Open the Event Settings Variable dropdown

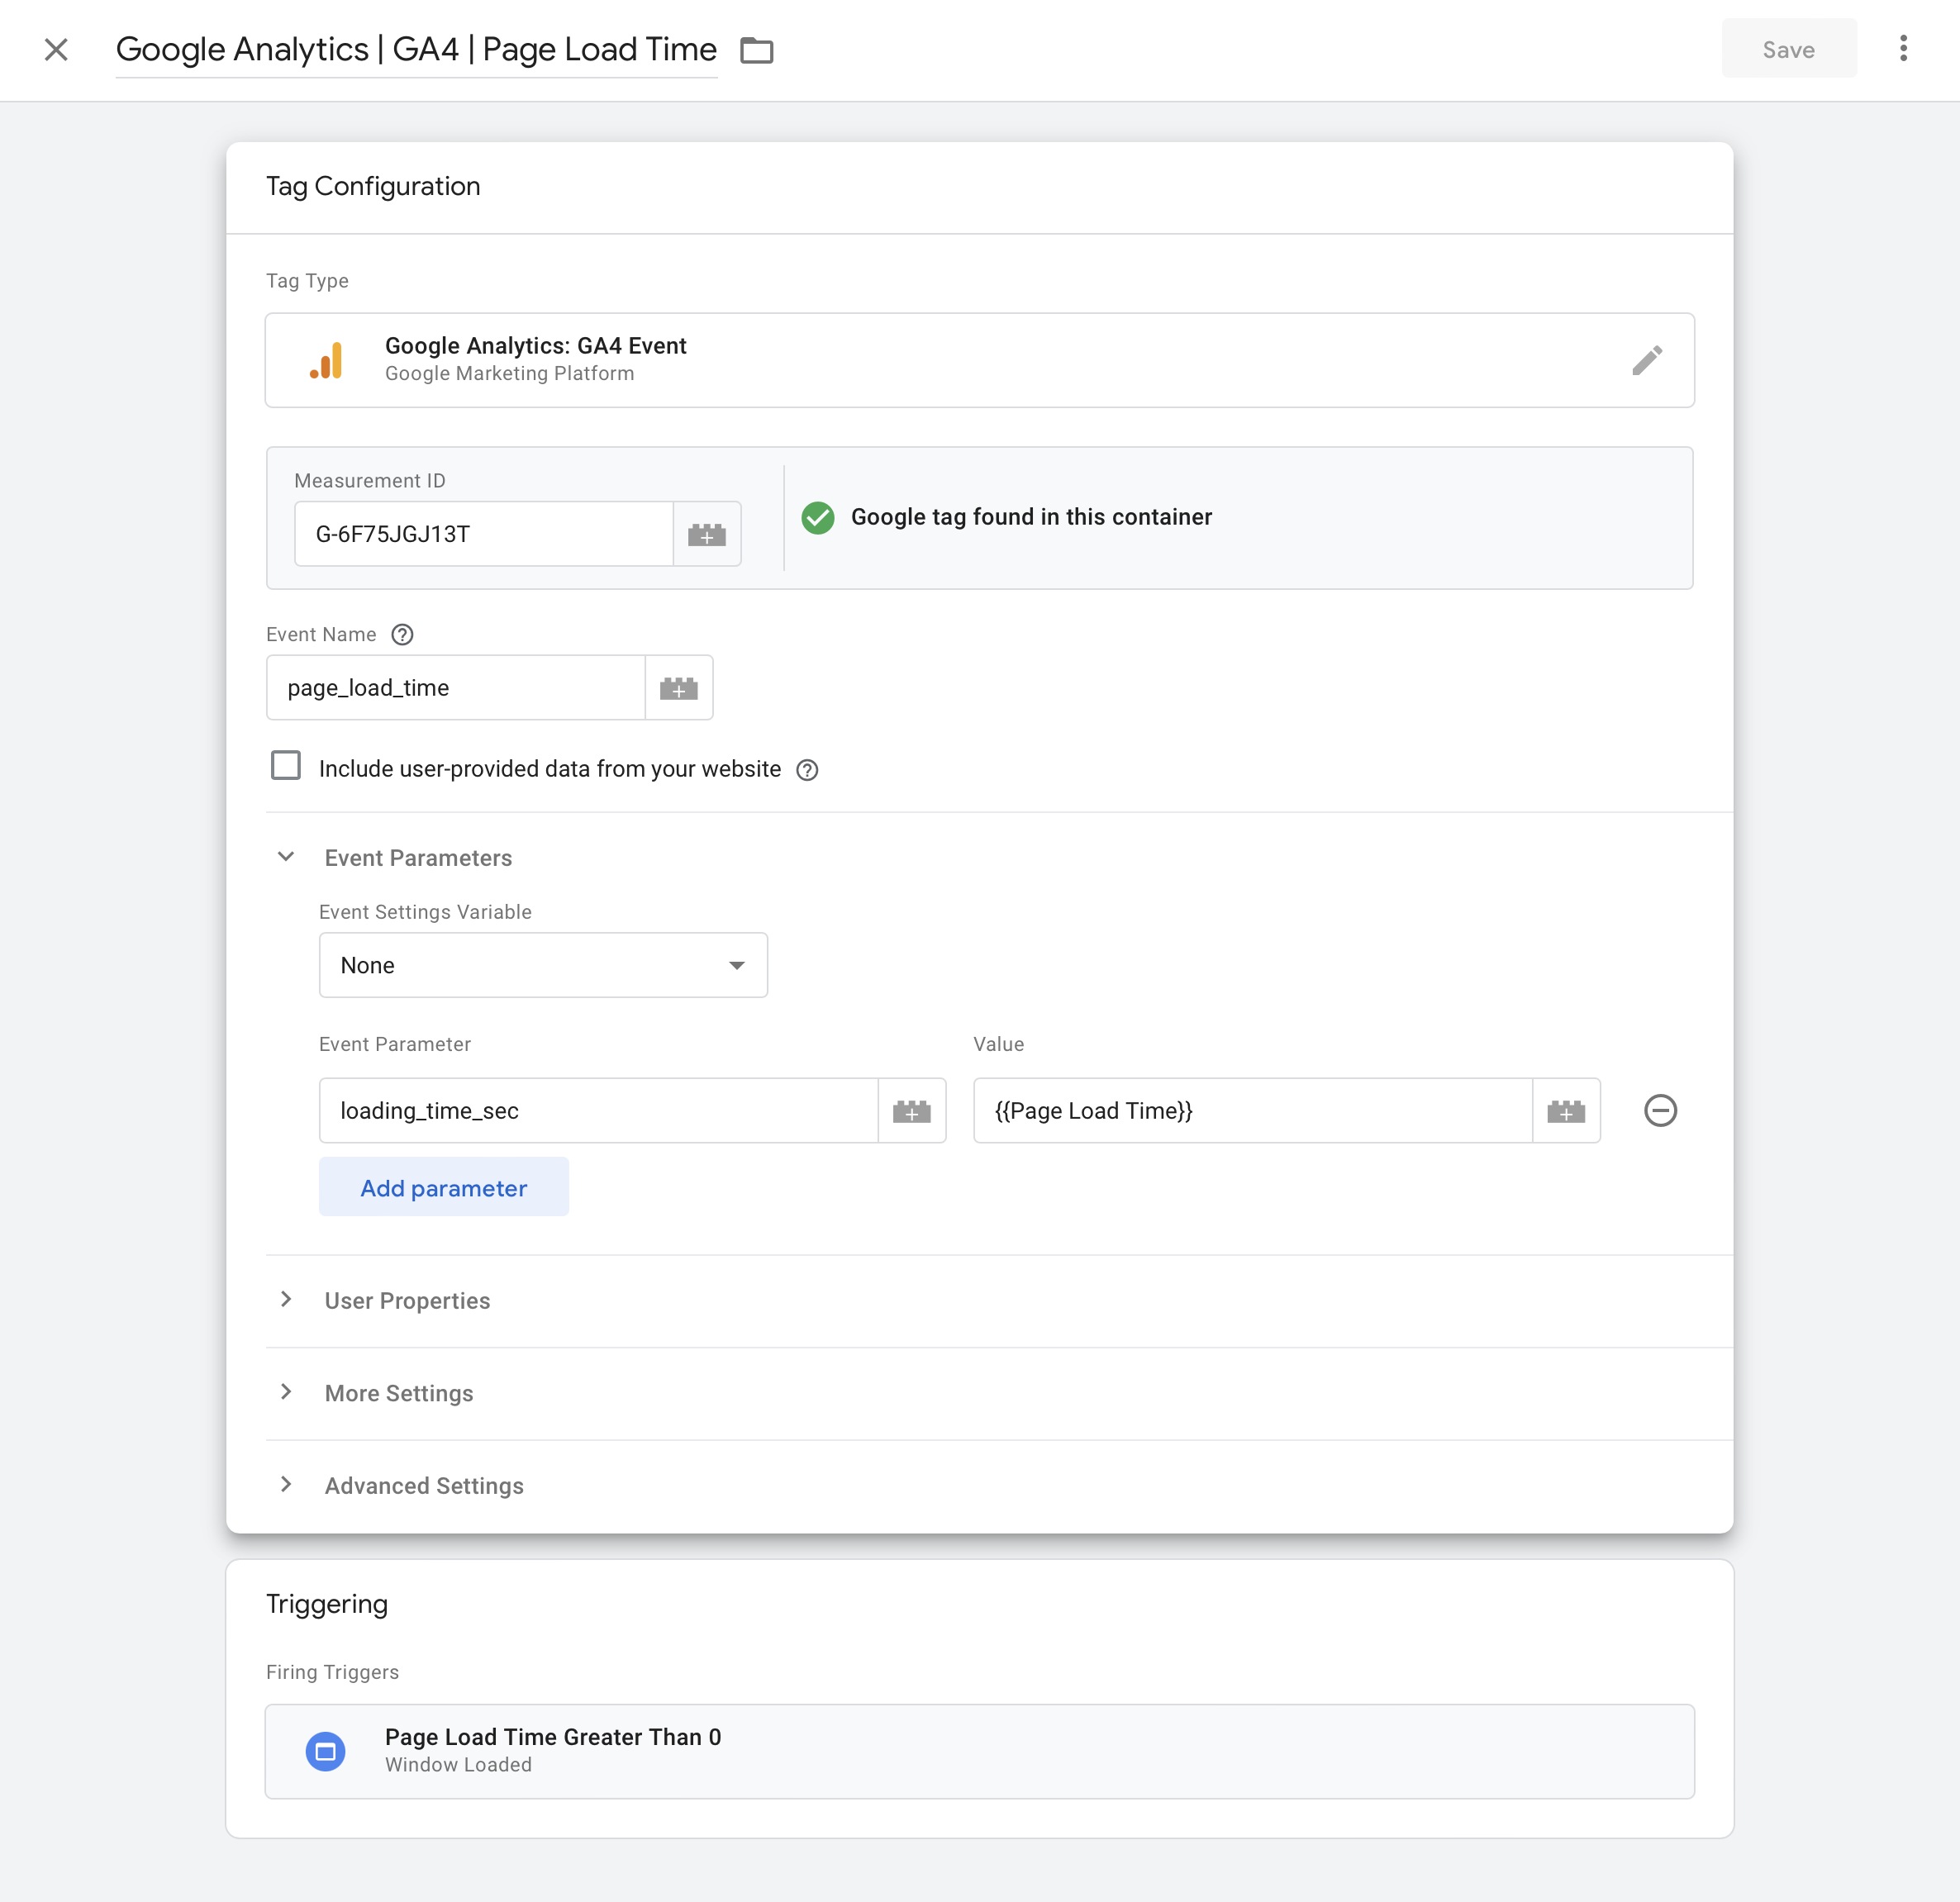(543, 964)
